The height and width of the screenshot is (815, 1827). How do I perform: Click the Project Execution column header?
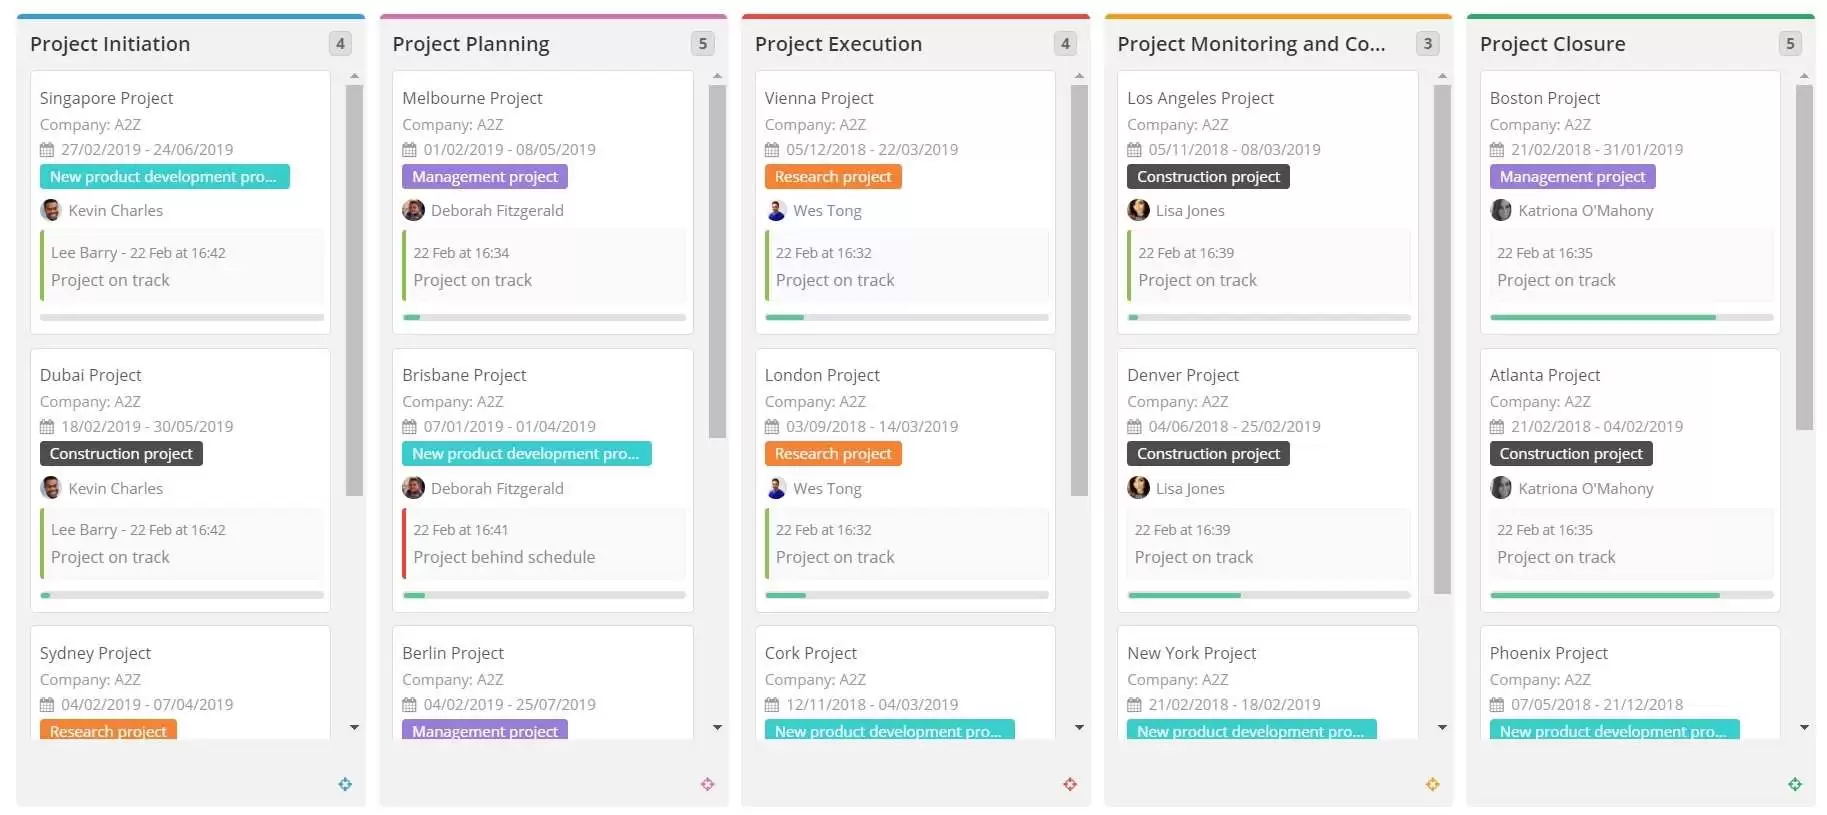click(x=838, y=44)
